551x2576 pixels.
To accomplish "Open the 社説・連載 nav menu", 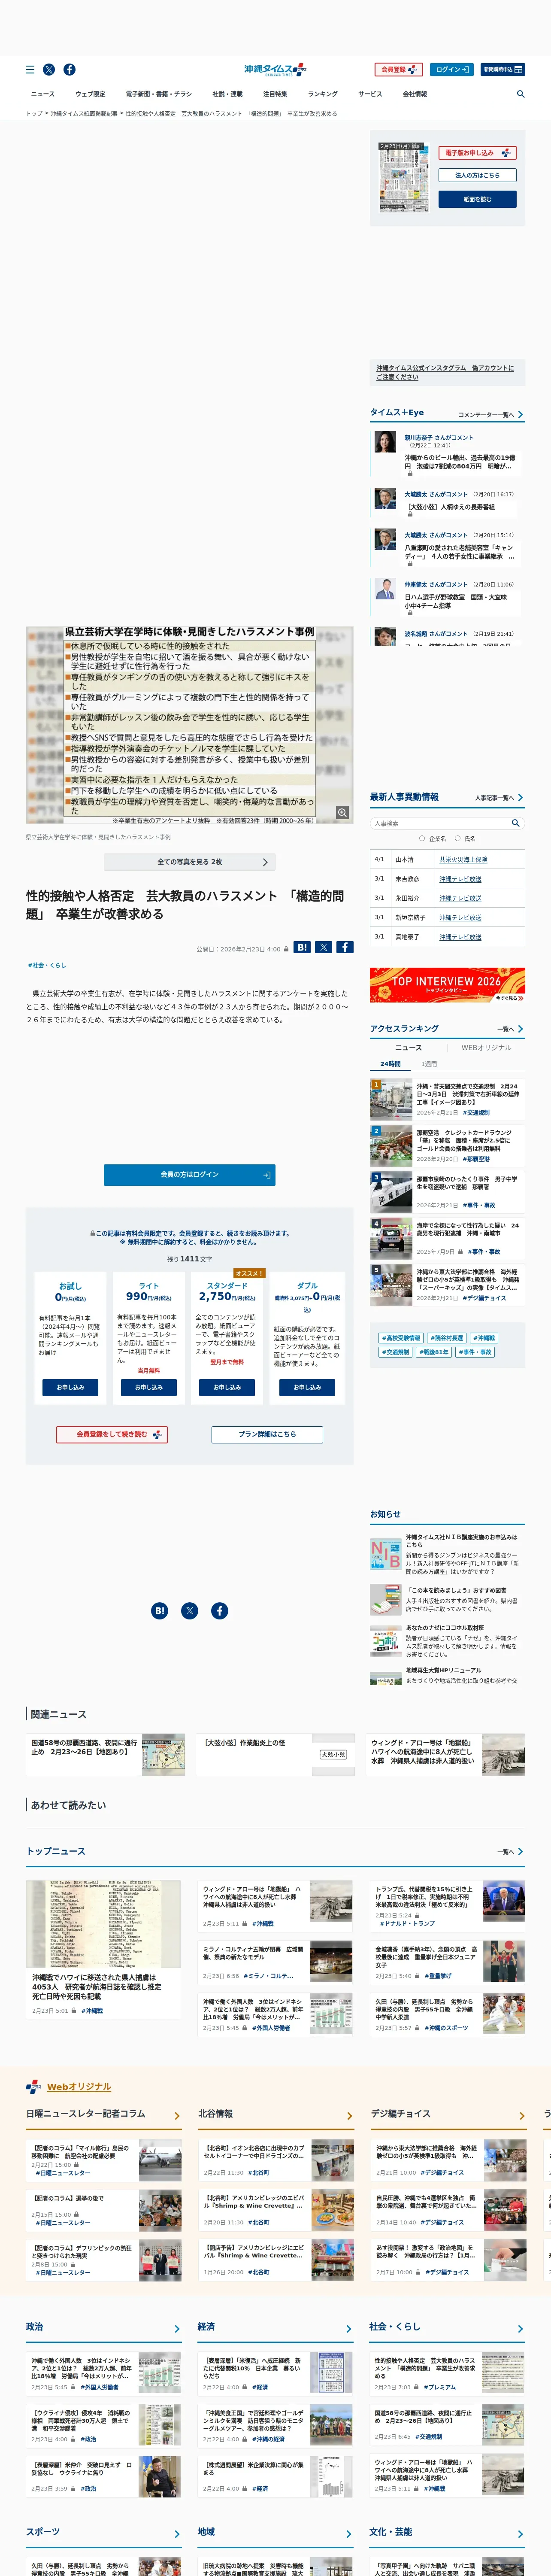I will pyautogui.click(x=227, y=94).
